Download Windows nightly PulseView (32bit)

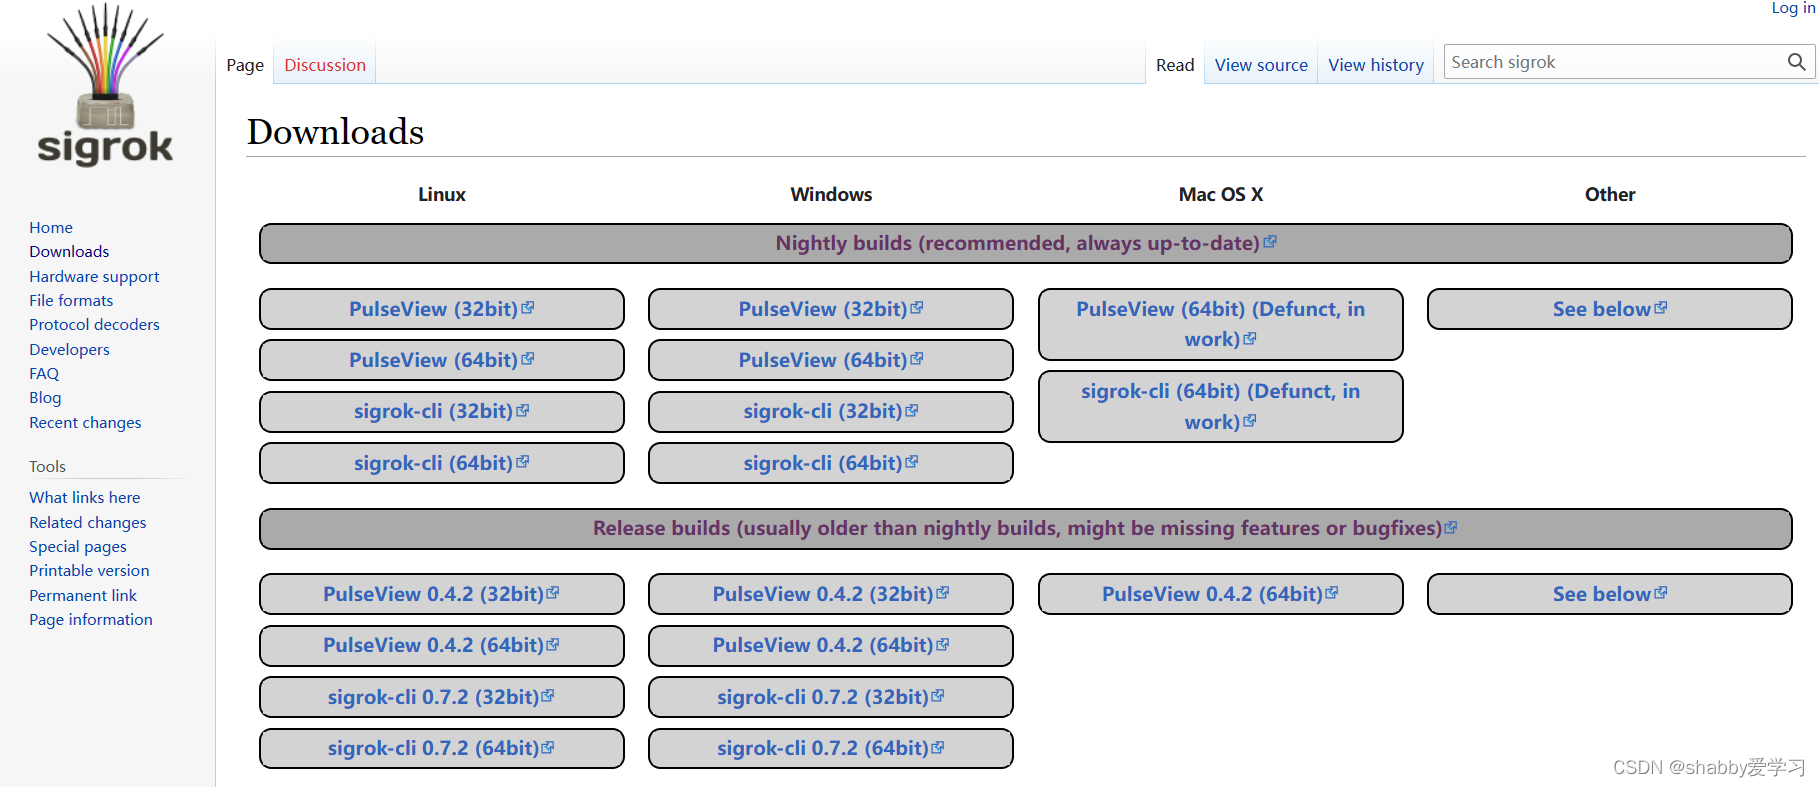(830, 309)
